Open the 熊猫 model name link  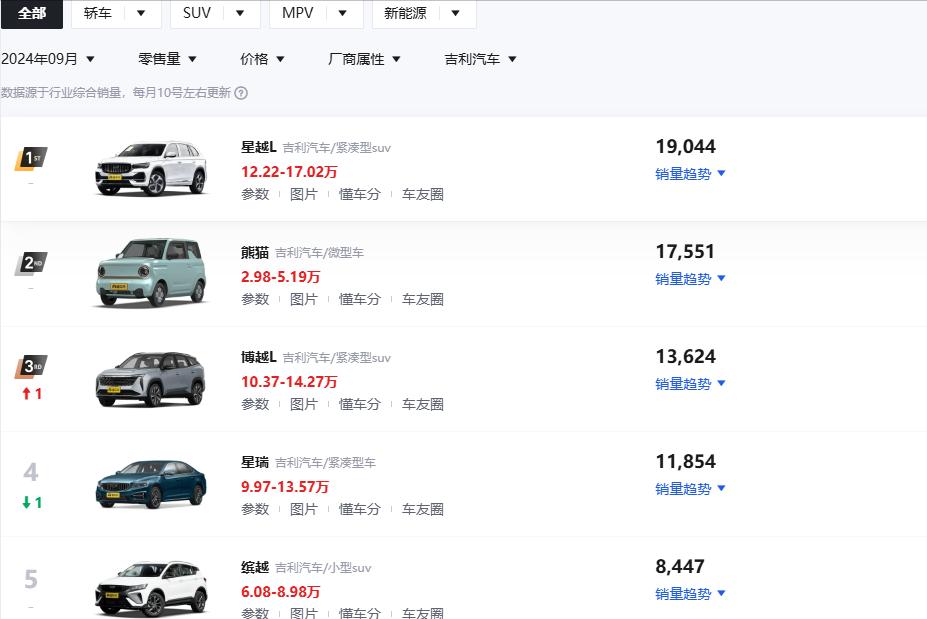(255, 252)
